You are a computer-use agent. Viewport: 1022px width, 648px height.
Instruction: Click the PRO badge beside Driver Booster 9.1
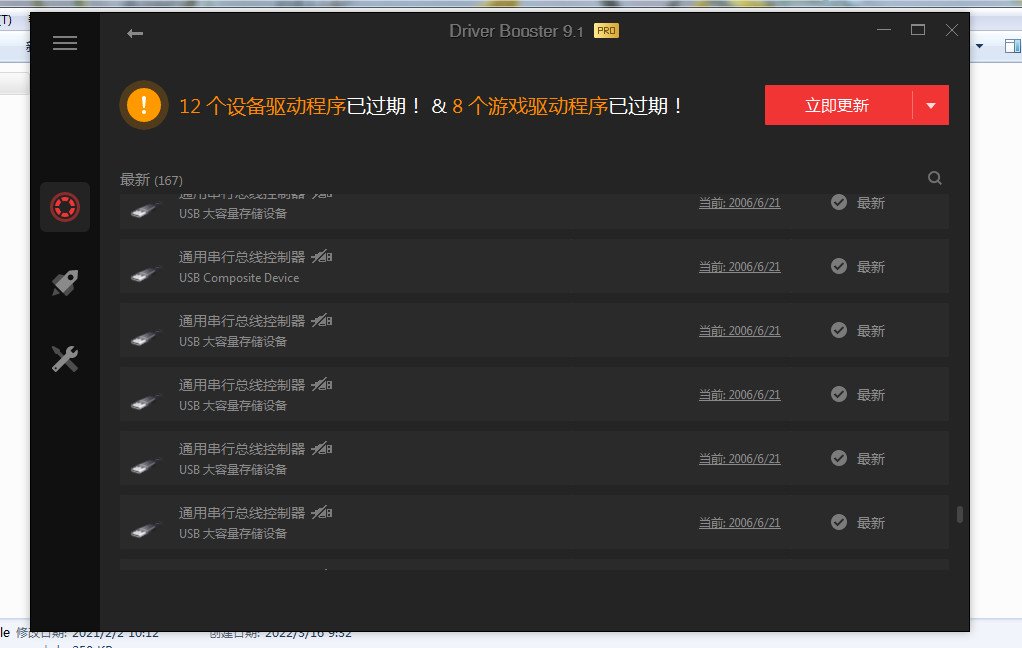coord(605,31)
